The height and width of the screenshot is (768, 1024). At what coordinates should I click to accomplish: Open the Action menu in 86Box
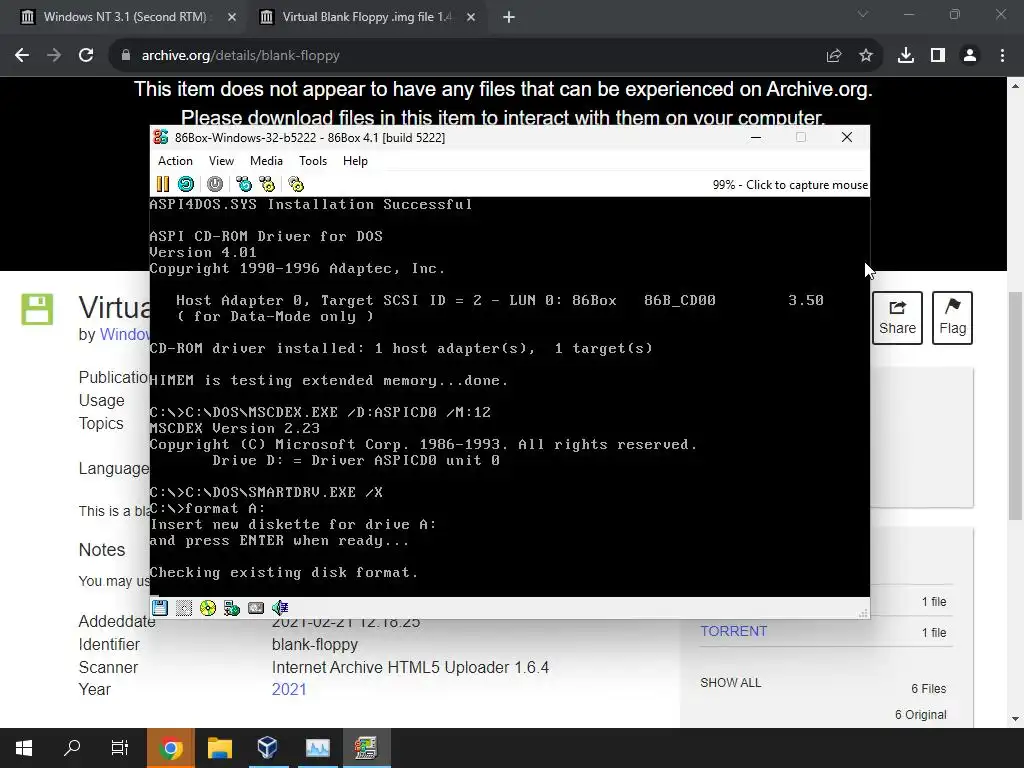[x=175, y=161]
